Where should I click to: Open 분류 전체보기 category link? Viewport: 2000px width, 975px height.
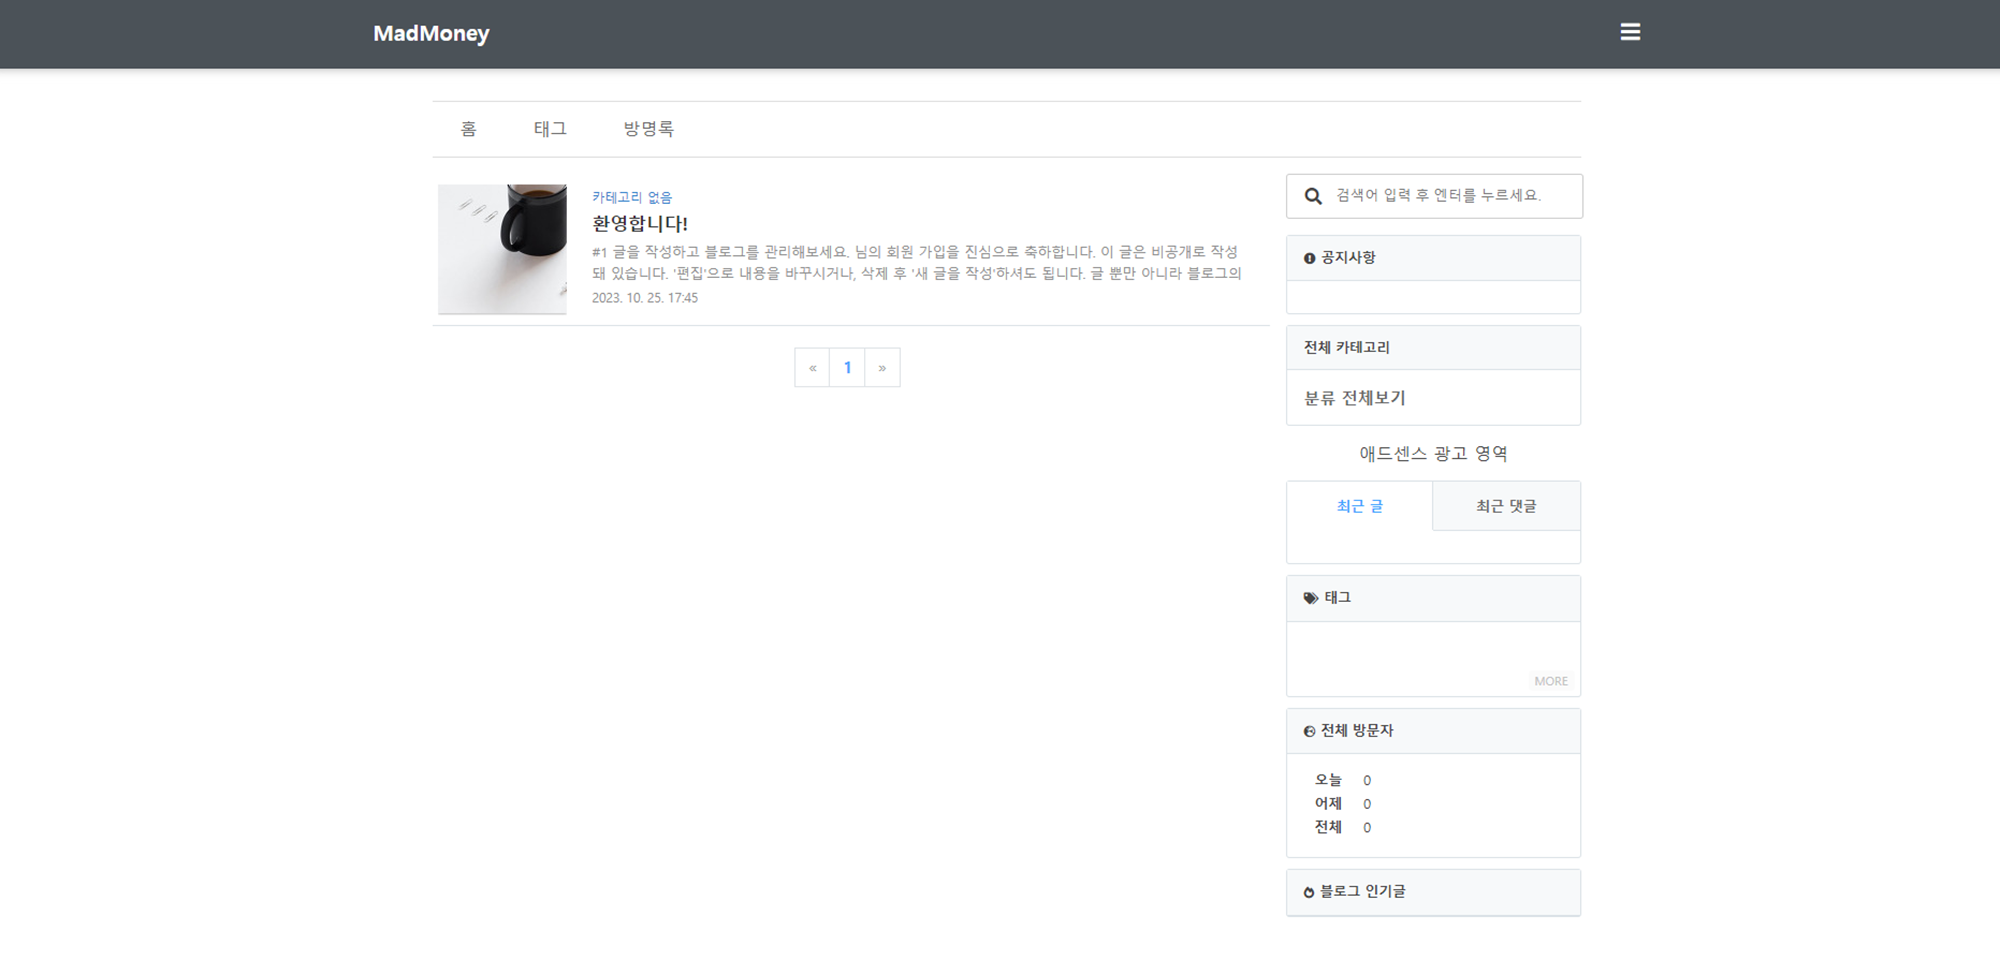coord(1355,398)
